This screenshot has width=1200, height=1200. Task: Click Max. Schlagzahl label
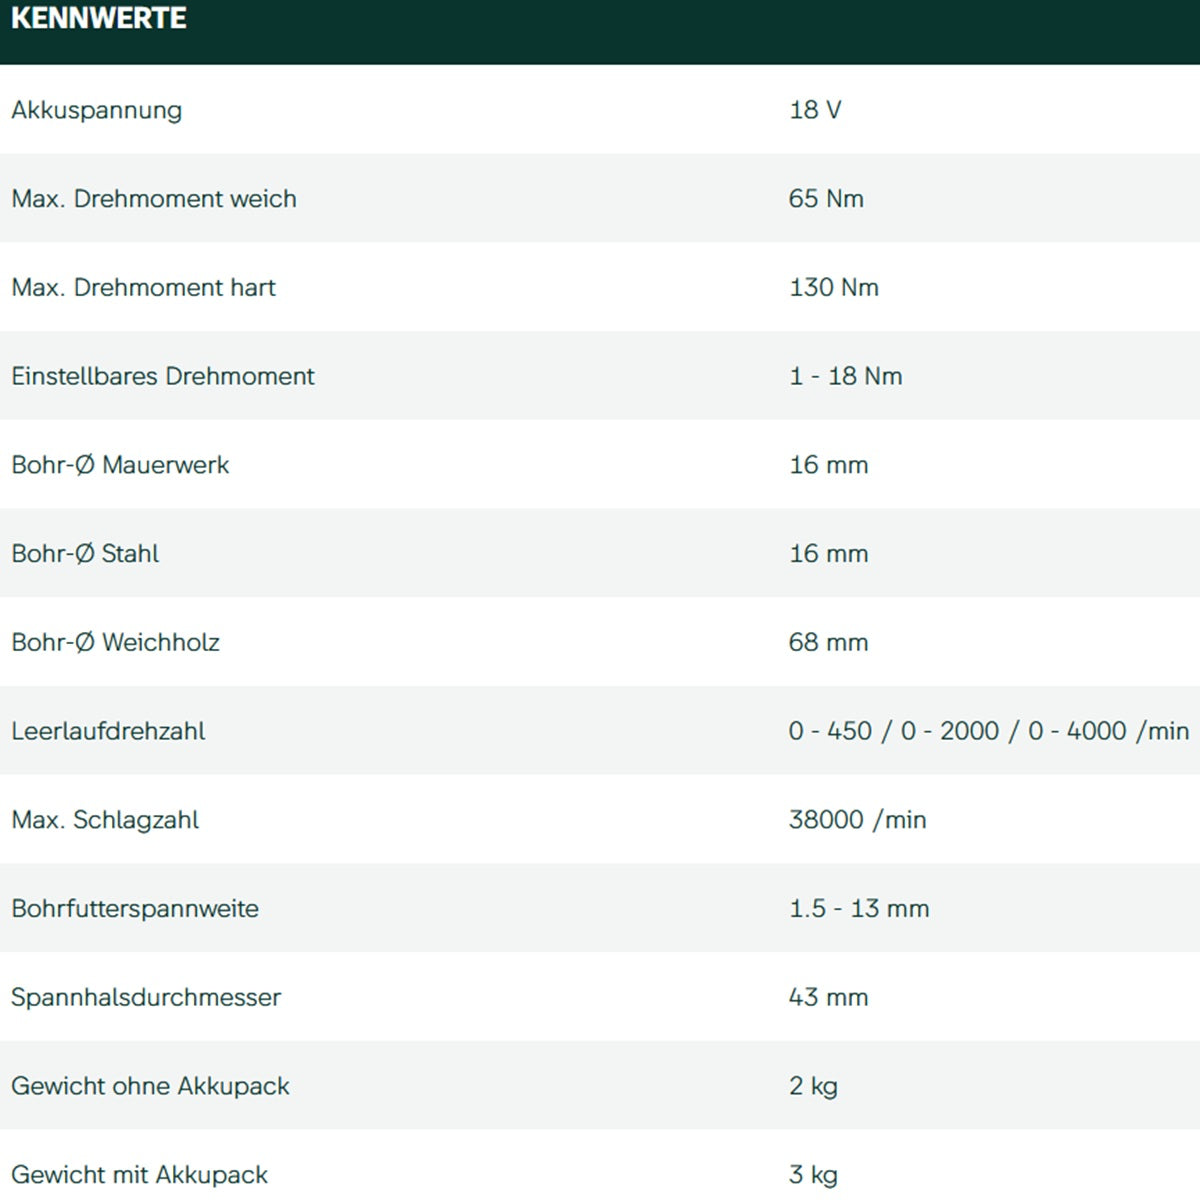pos(105,820)
